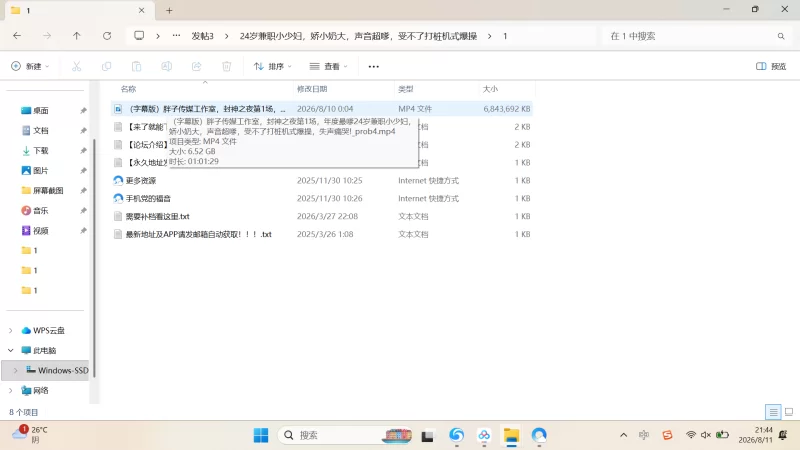Click the pin icon beside 音乐

[x=83, y=211]
